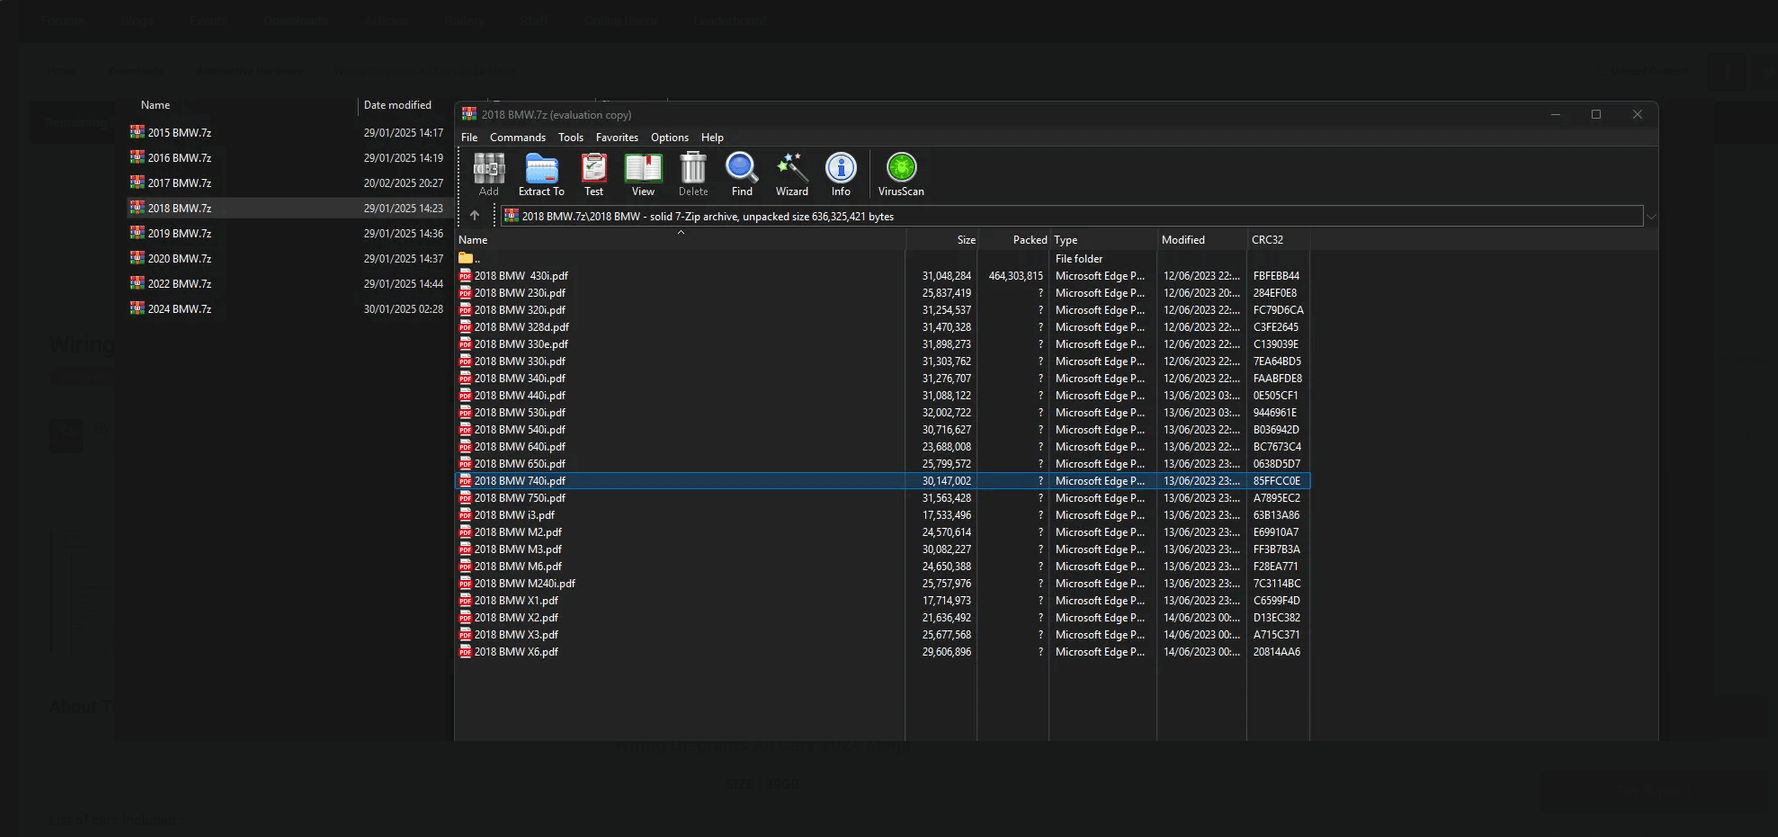The image size is (1778, 837).
Task: Click the Add archive toolbar icon
Action: coord(488,174)
